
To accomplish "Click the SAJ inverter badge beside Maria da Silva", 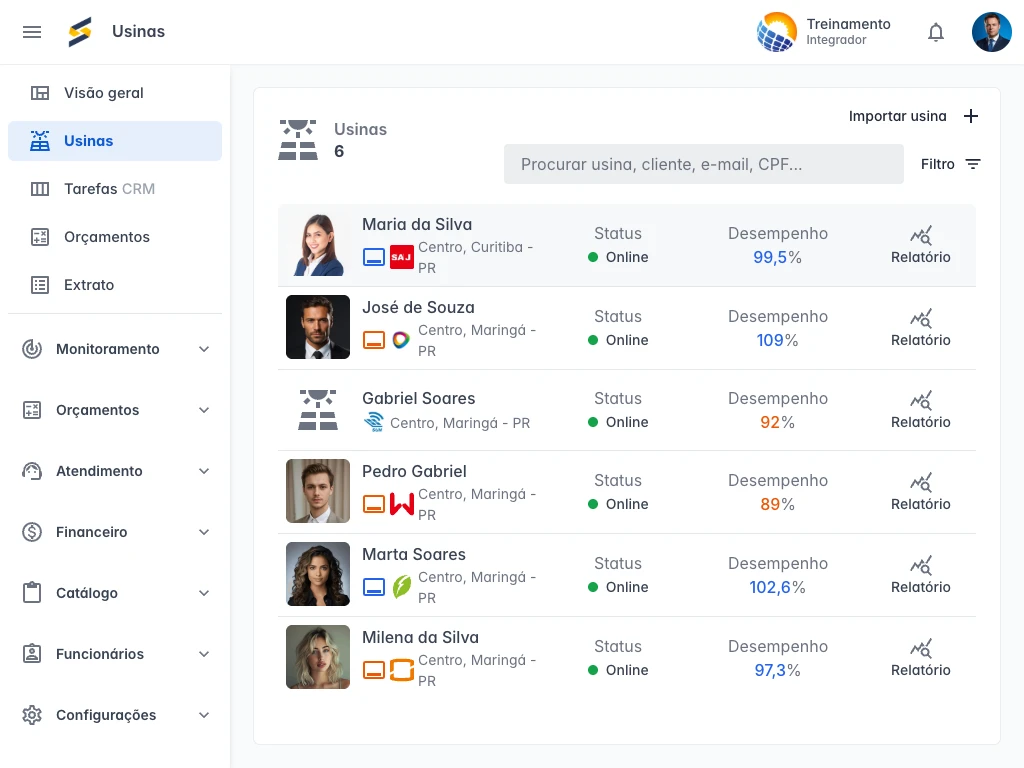I will tap(401, 257).
